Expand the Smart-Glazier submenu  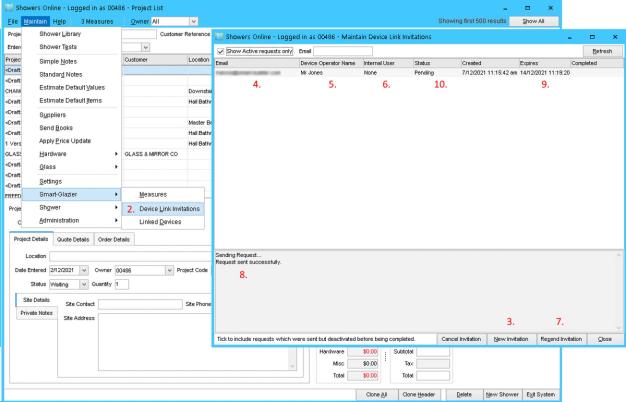tap(71, 194)
